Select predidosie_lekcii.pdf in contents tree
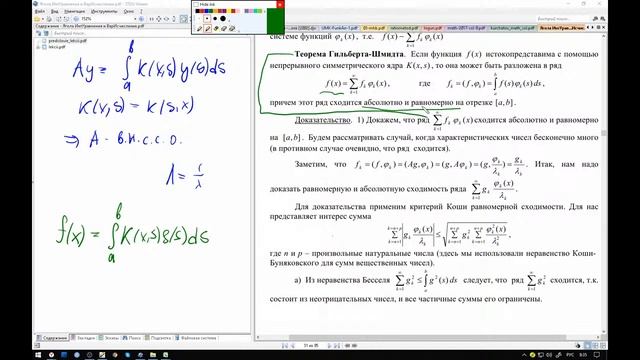 point(67,41)
